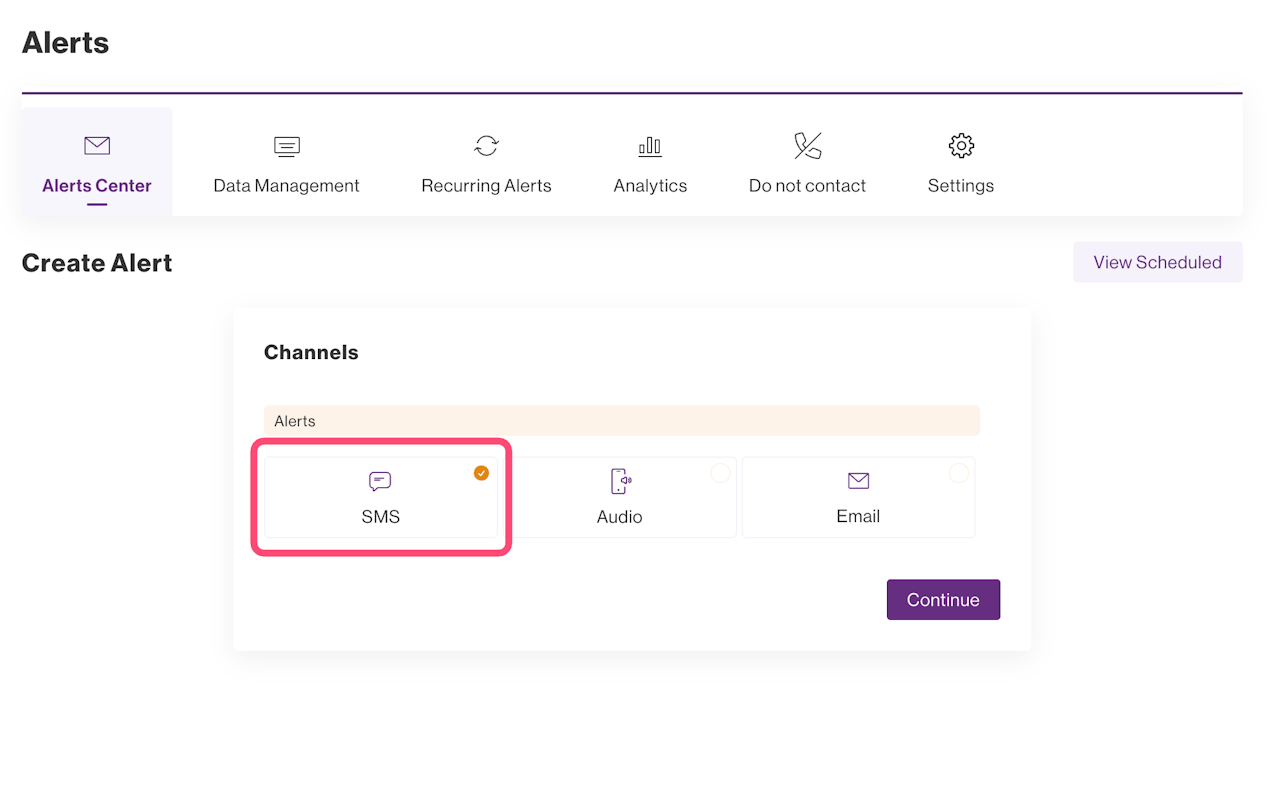This screenshot has width=1280, height=794.
Task: Select the Audio channel card label
Action: 620,517
